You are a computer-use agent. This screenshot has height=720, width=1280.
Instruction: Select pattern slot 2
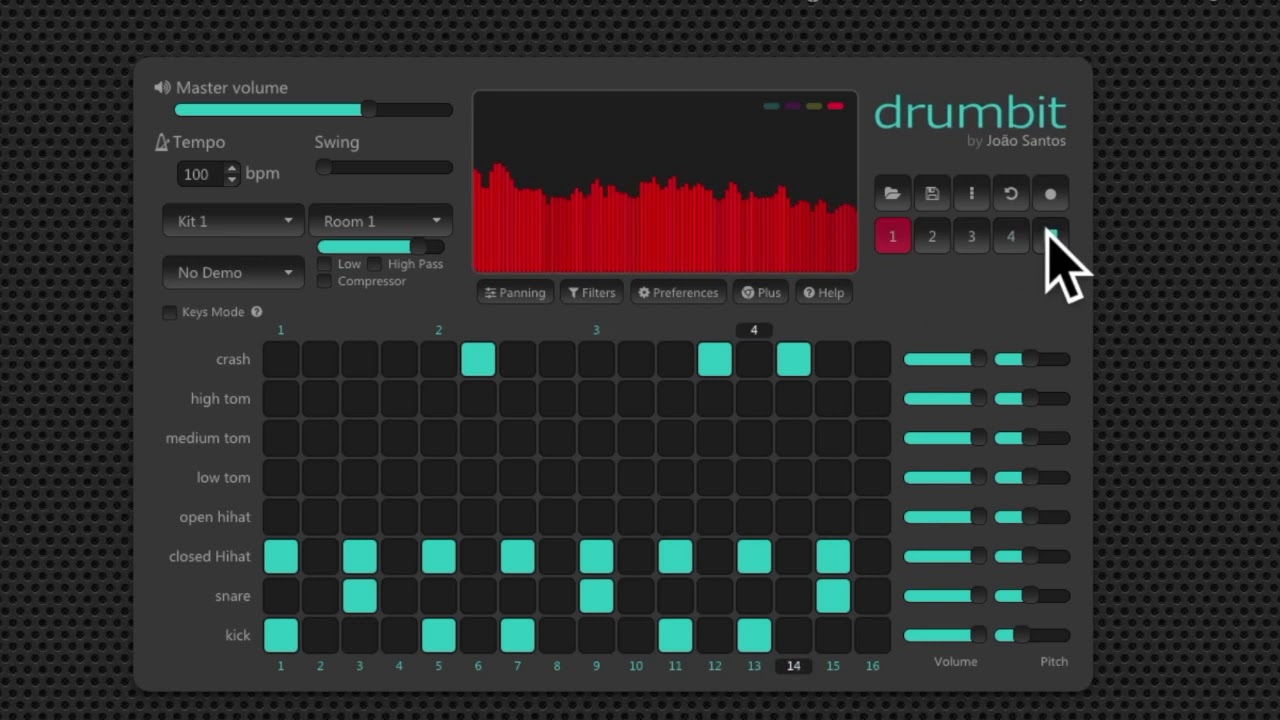coord(932,236)
